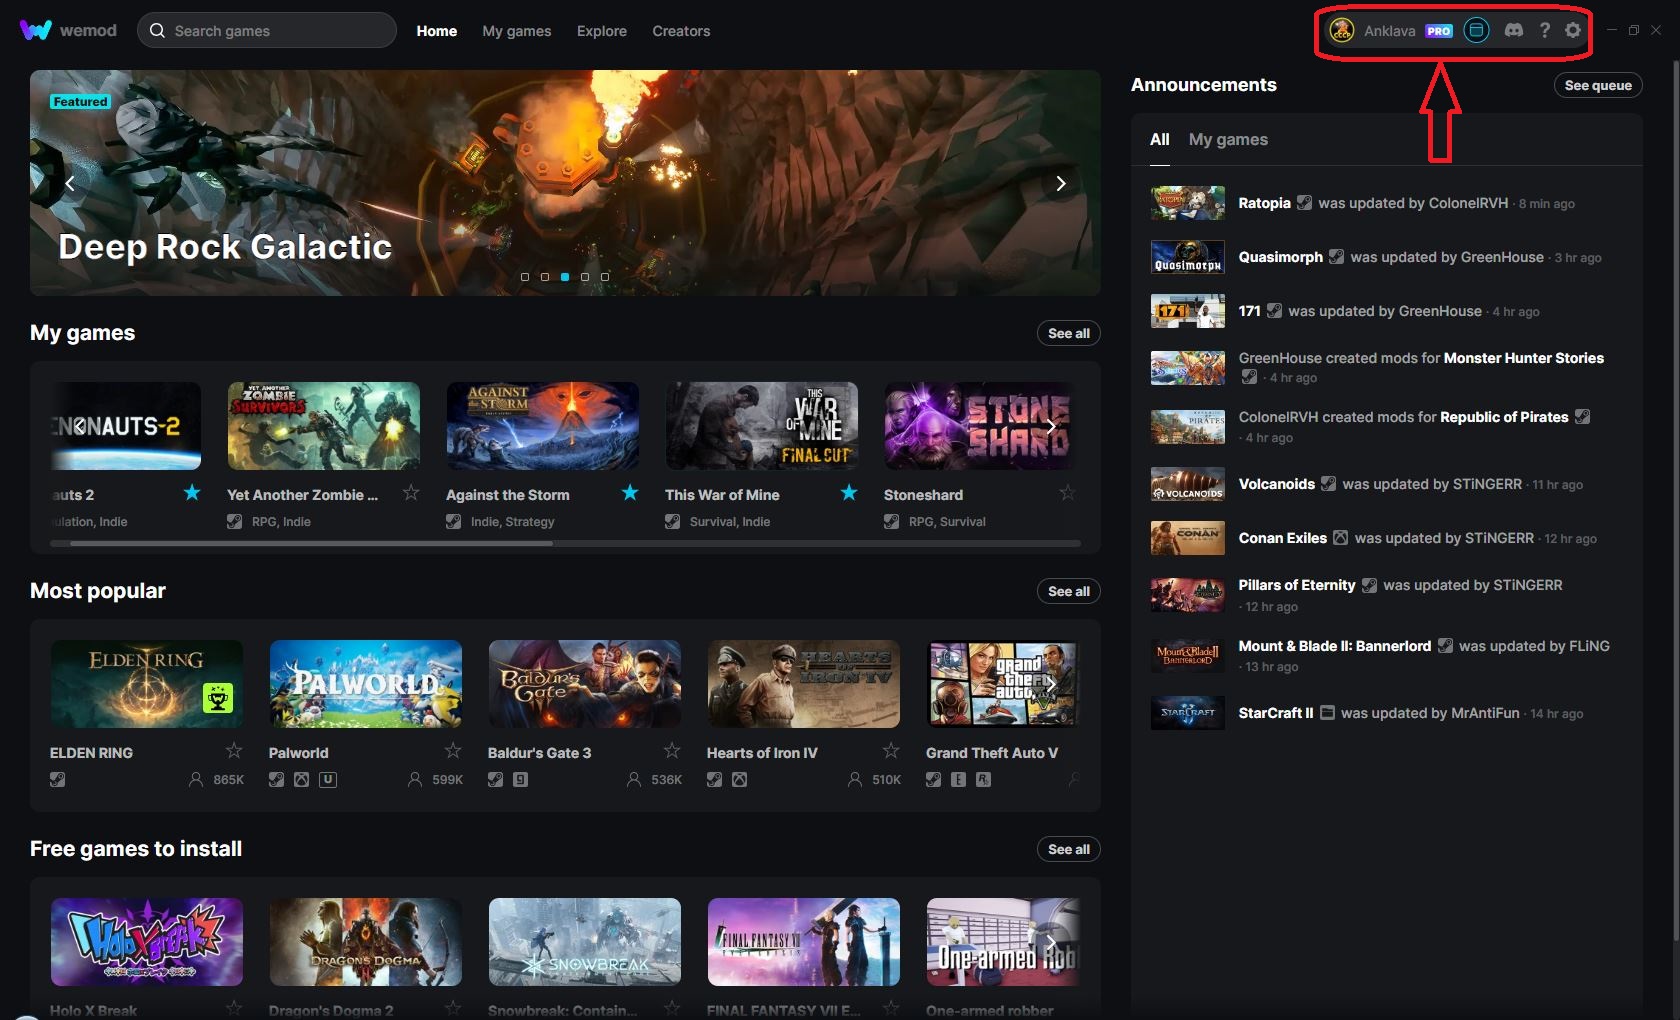Open Pillars of Eternity announcement
The image size is (1680, 1020).
[x=1297, y=584]
